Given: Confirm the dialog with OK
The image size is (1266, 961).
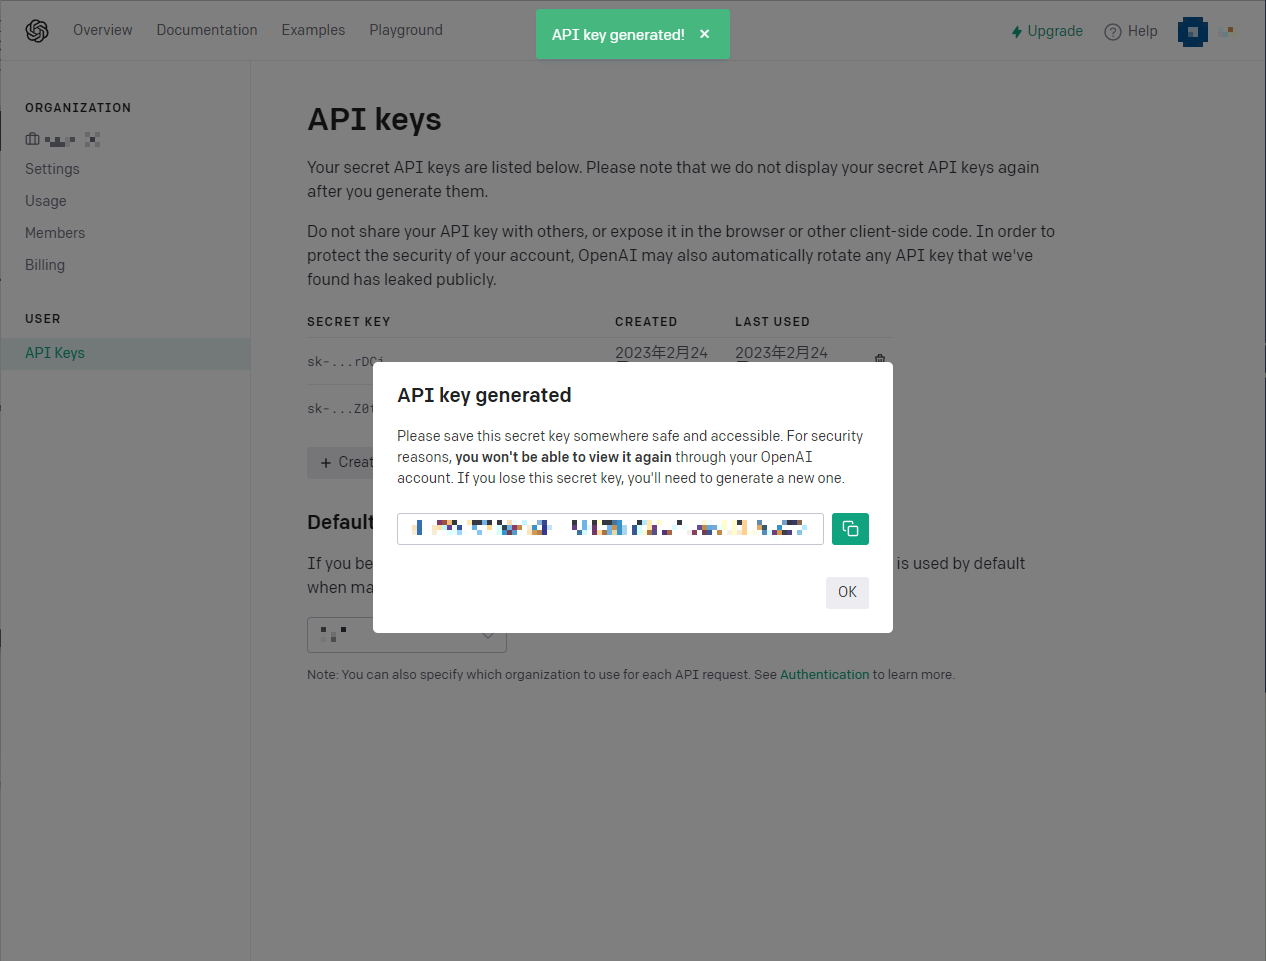Looking at the screenshot, I should (x=847, y=592).
